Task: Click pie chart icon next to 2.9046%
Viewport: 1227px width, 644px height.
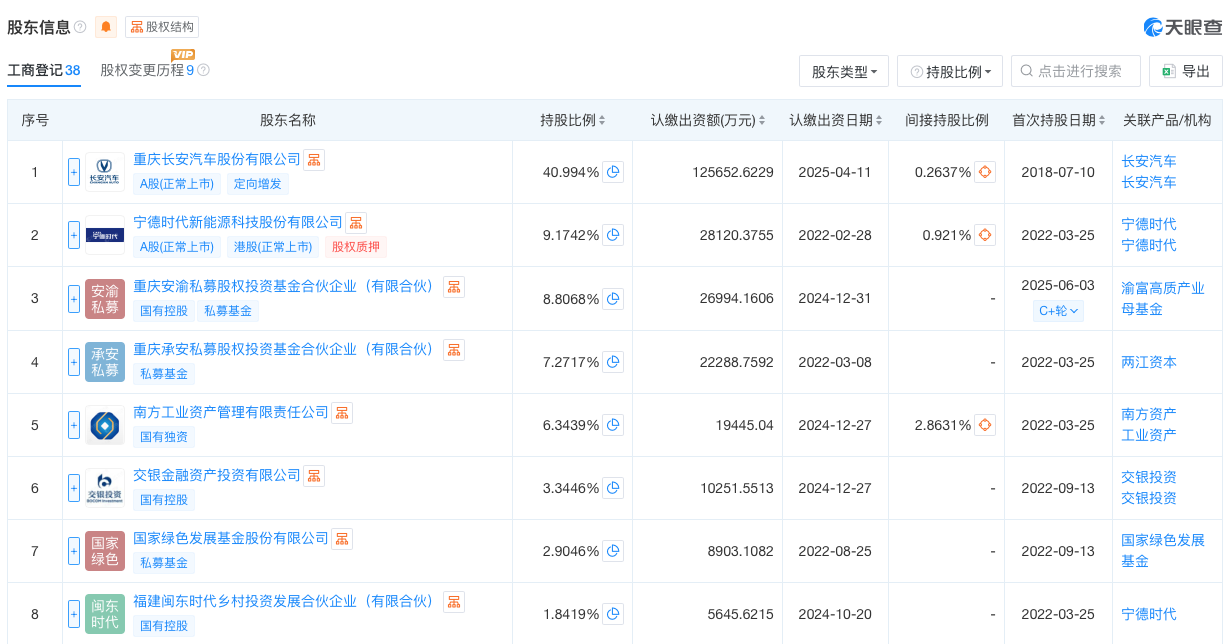Action: click(x=614, y=551)
